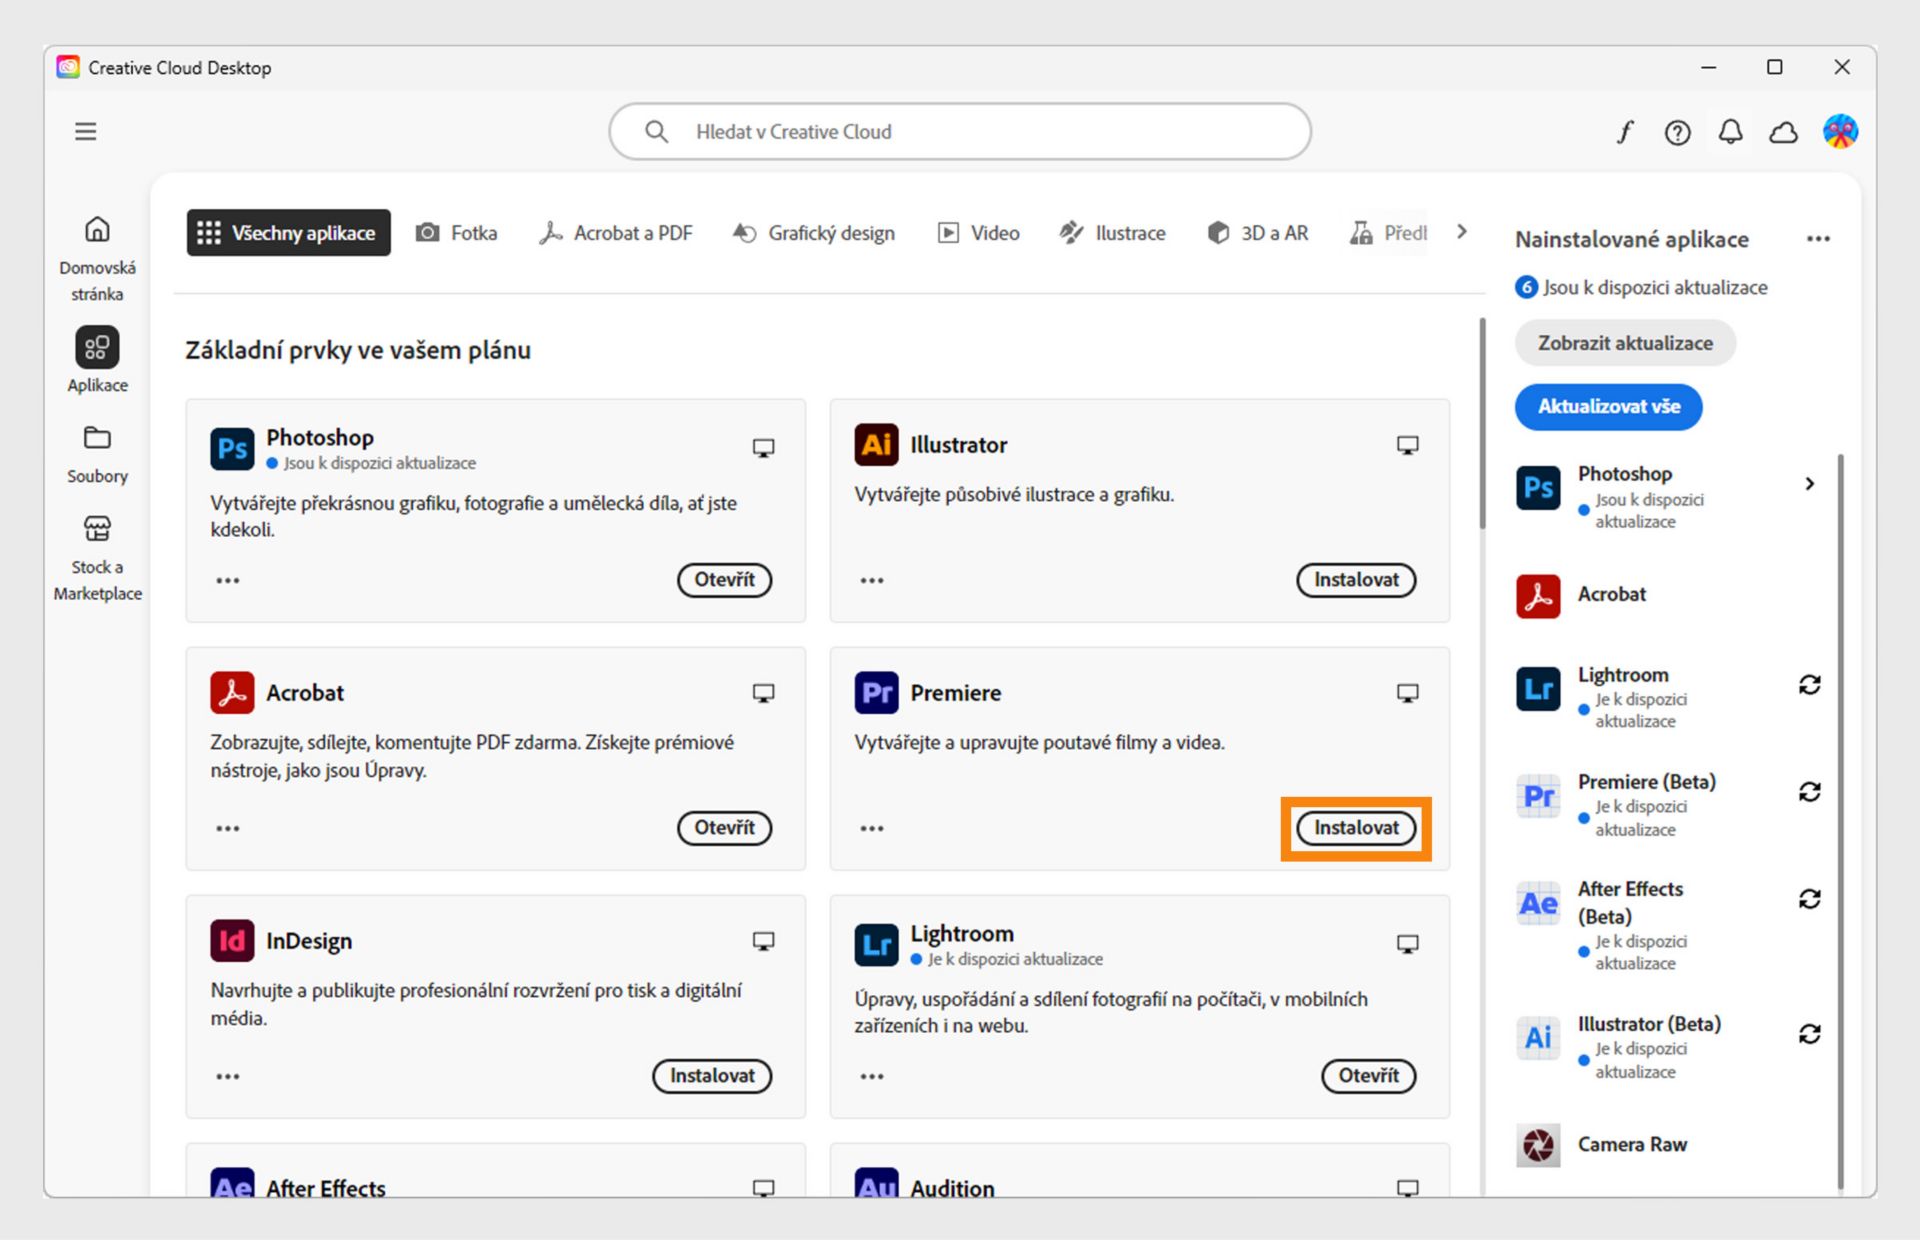
Task: Update Premiere (Beta) via refresh icon
Action: pyautogui.click(x=1809, y=792)
